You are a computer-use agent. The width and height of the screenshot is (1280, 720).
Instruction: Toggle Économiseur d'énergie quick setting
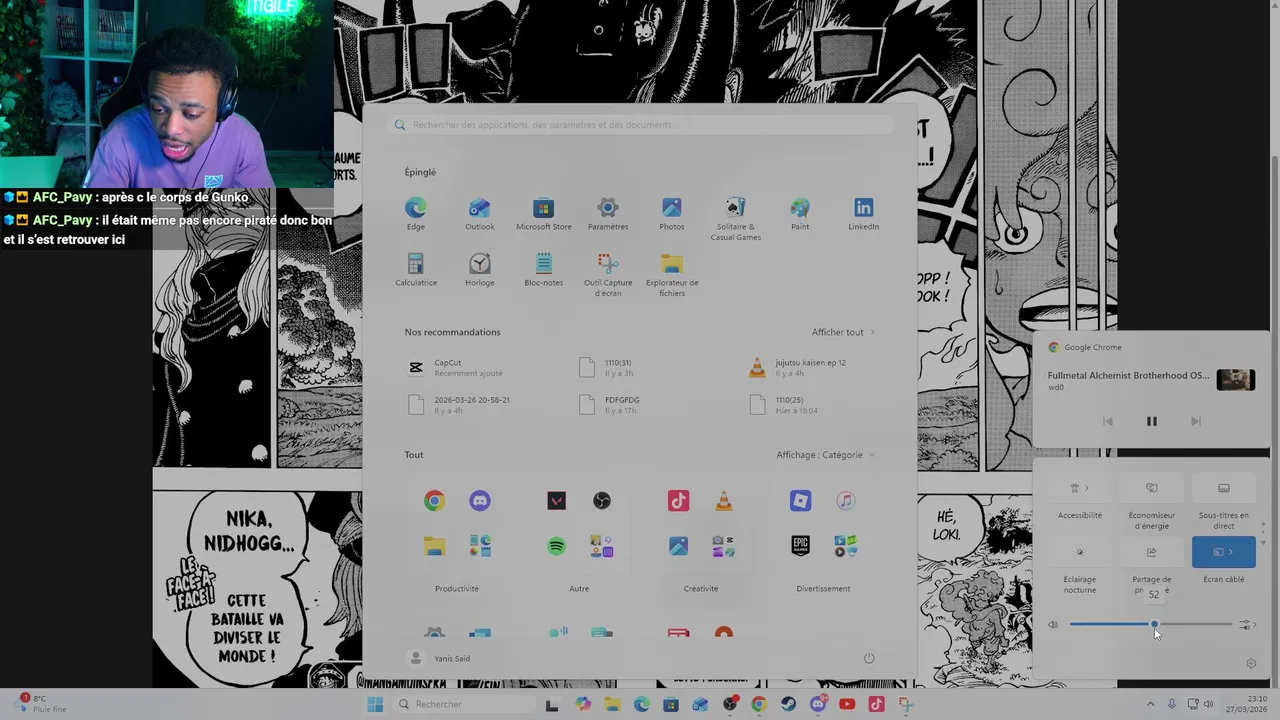[1152, 488]
